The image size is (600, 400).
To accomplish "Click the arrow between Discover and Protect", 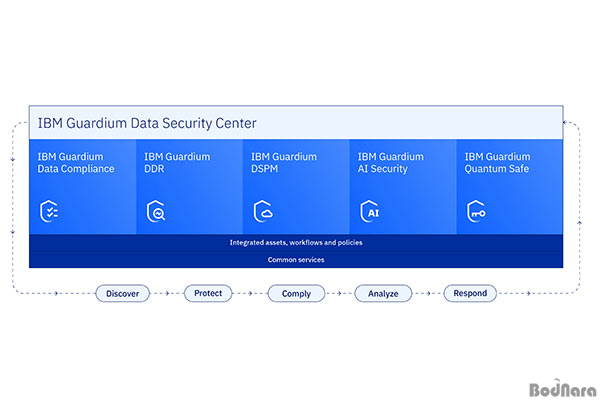I will point(167,294).
